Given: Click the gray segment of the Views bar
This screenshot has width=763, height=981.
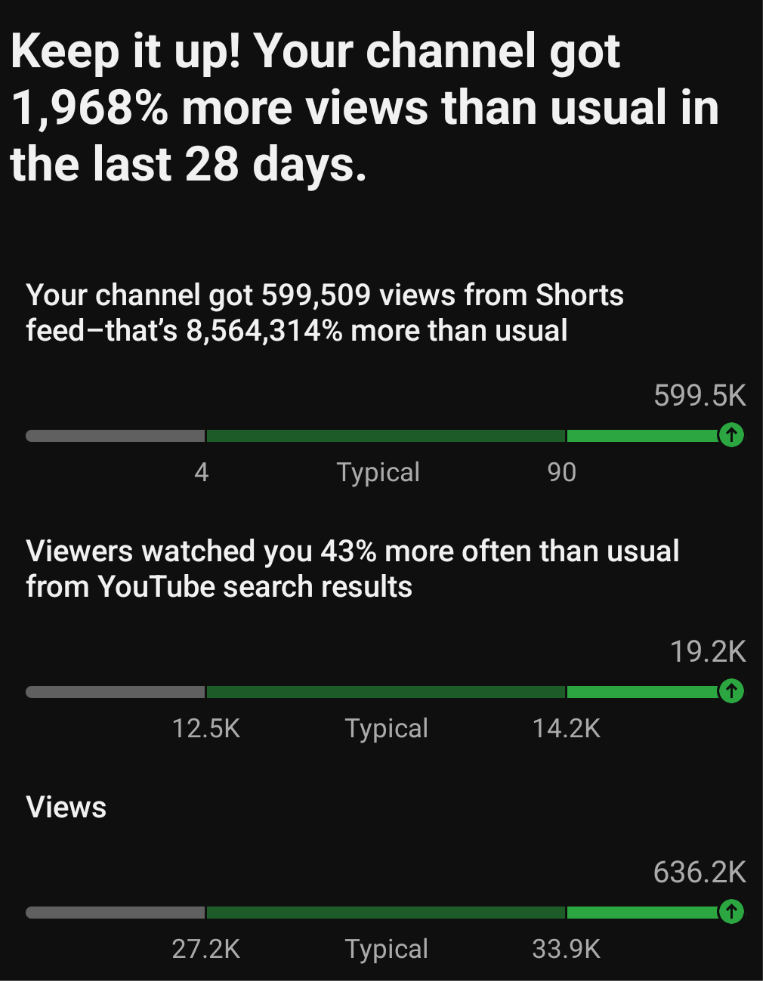Looking at the screenshot, I should pyautogui.click(x=115, y=913).
